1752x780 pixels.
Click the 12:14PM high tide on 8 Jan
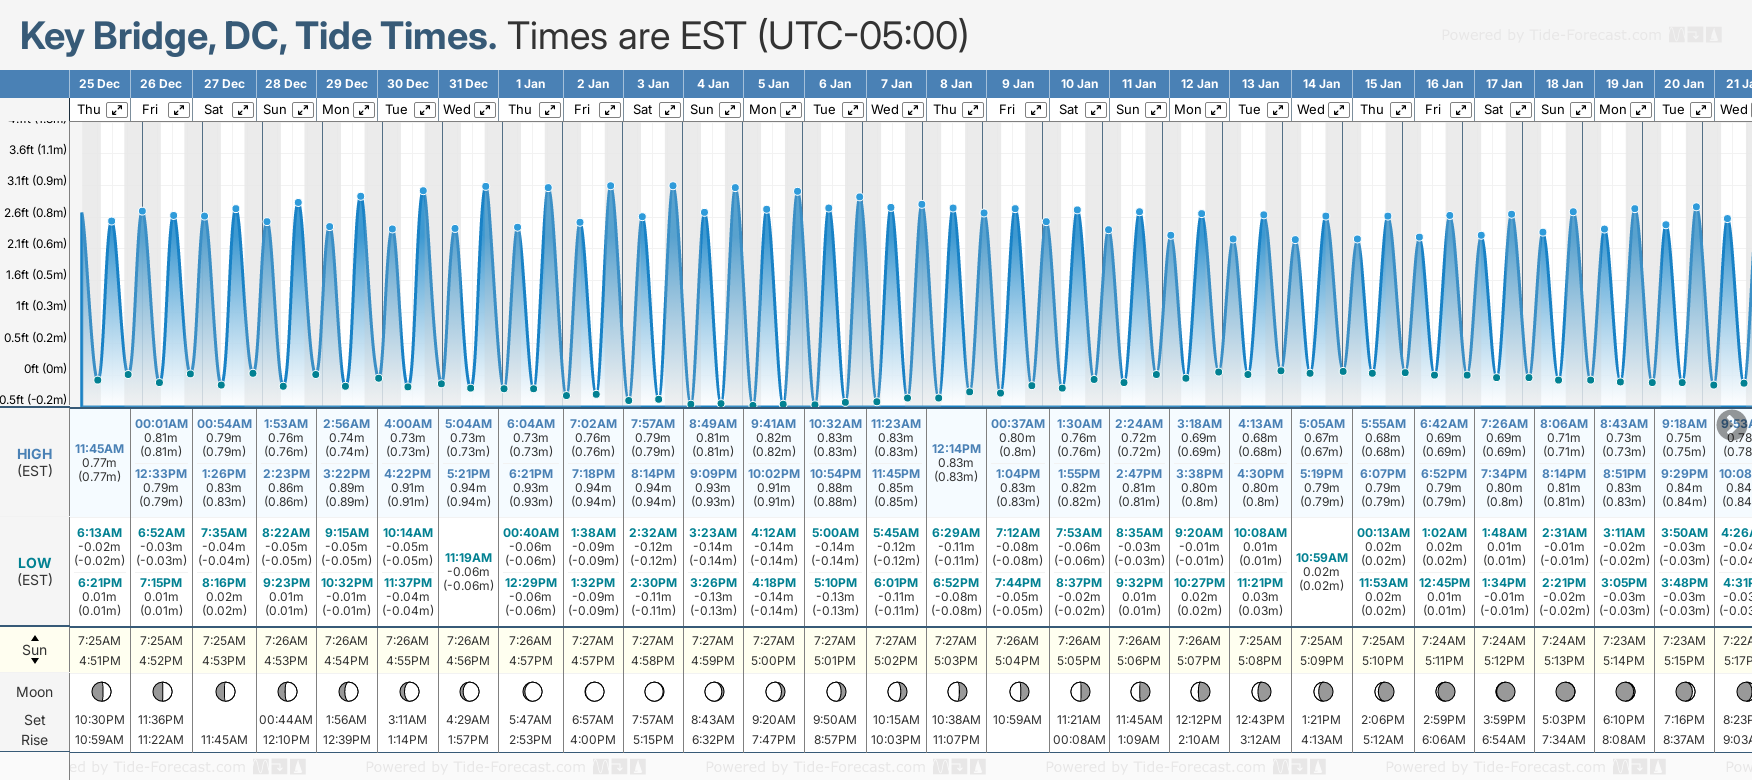(x=956, y=449)
